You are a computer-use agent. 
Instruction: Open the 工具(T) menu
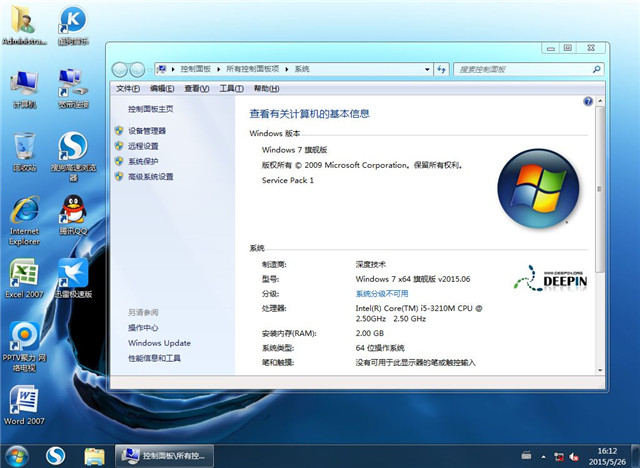point(231,89)
